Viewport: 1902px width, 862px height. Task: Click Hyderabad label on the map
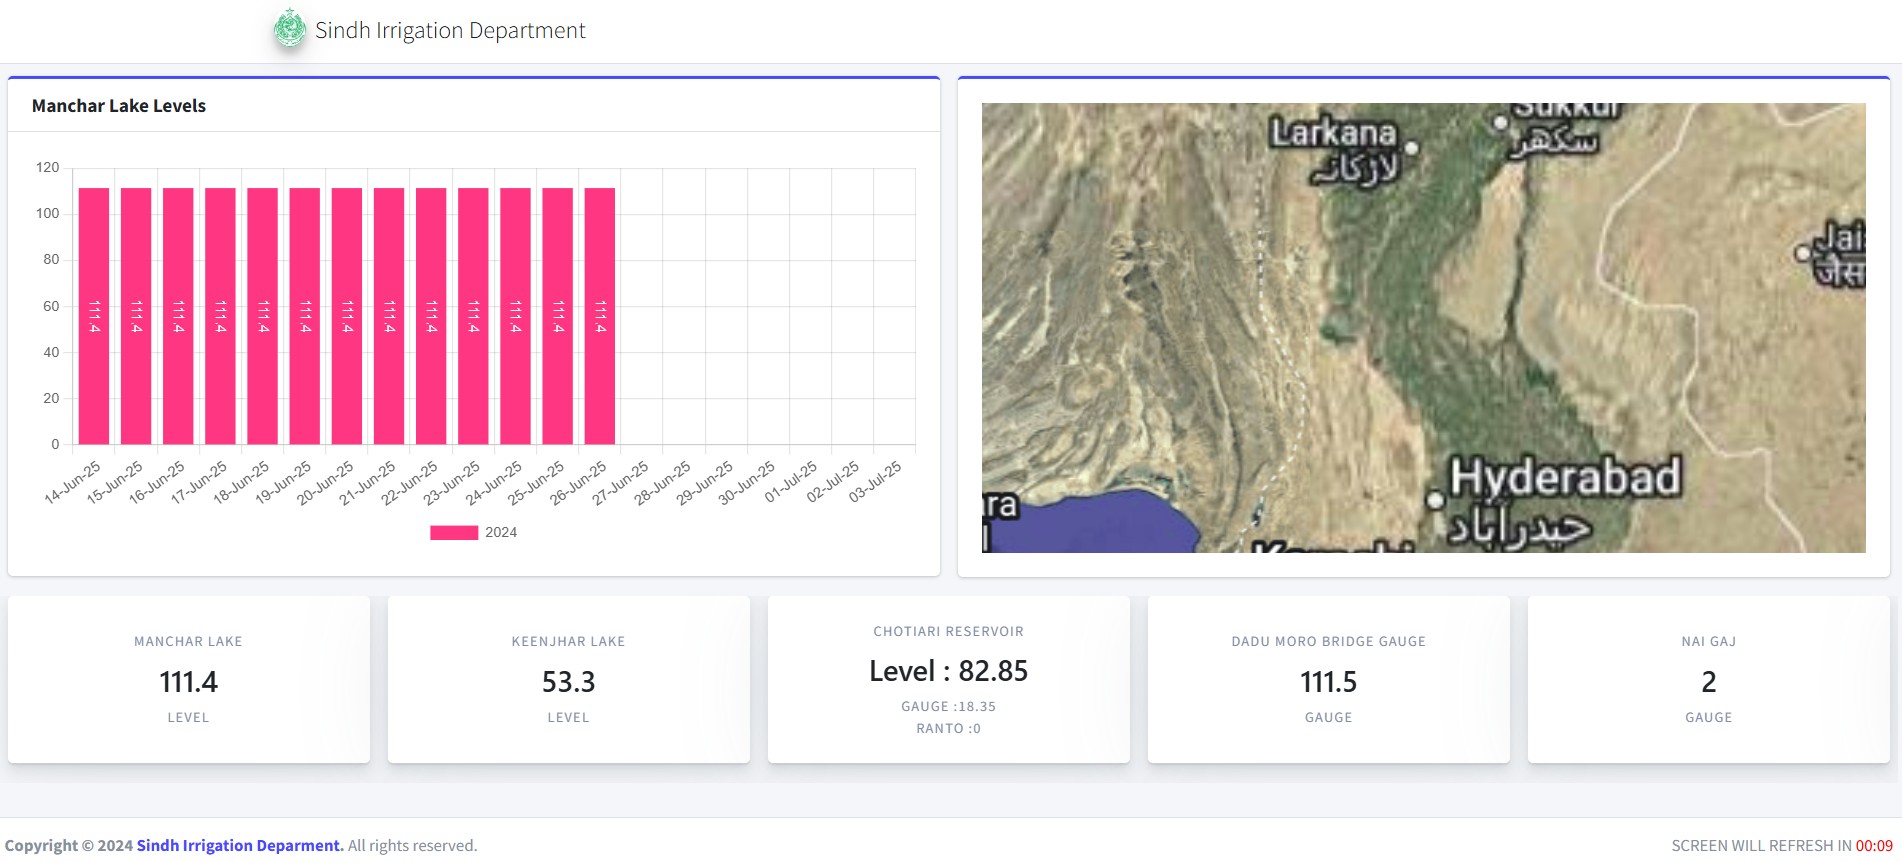tap(1564, 478)
